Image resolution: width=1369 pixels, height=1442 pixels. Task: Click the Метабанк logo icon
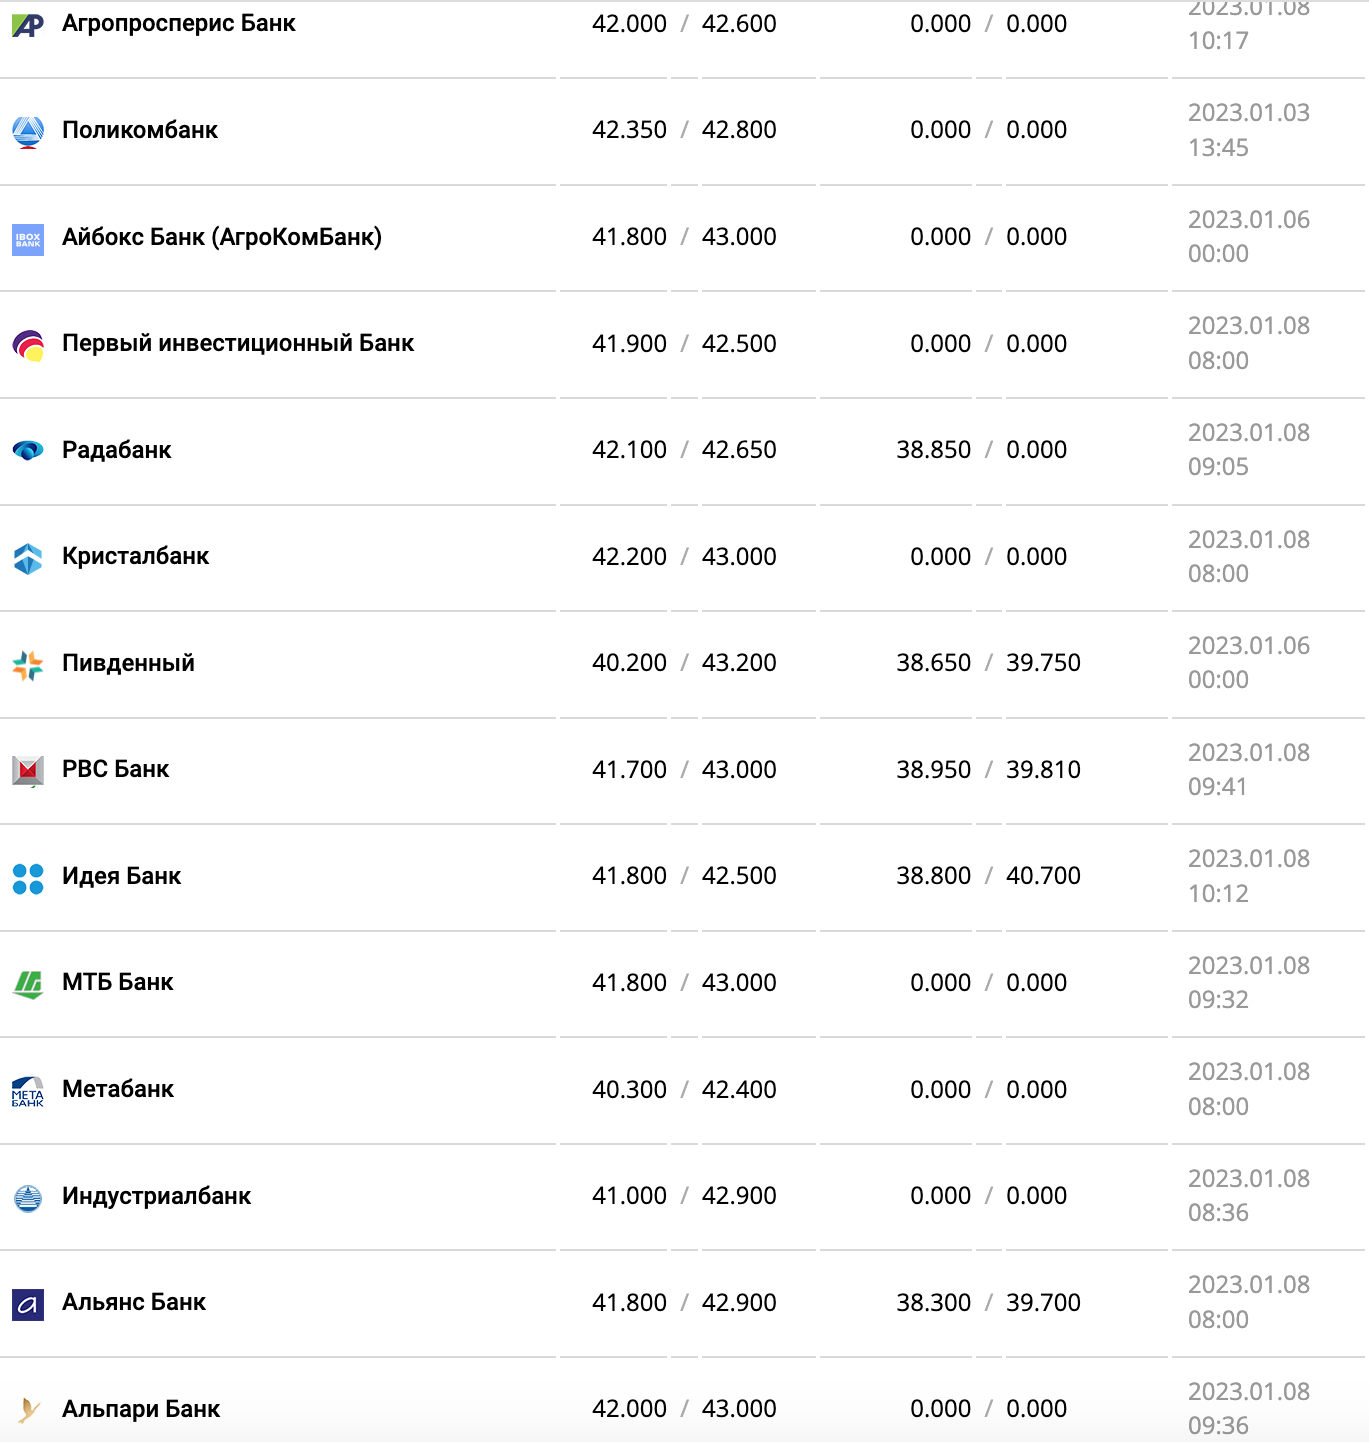click(x=28, y=1091)
